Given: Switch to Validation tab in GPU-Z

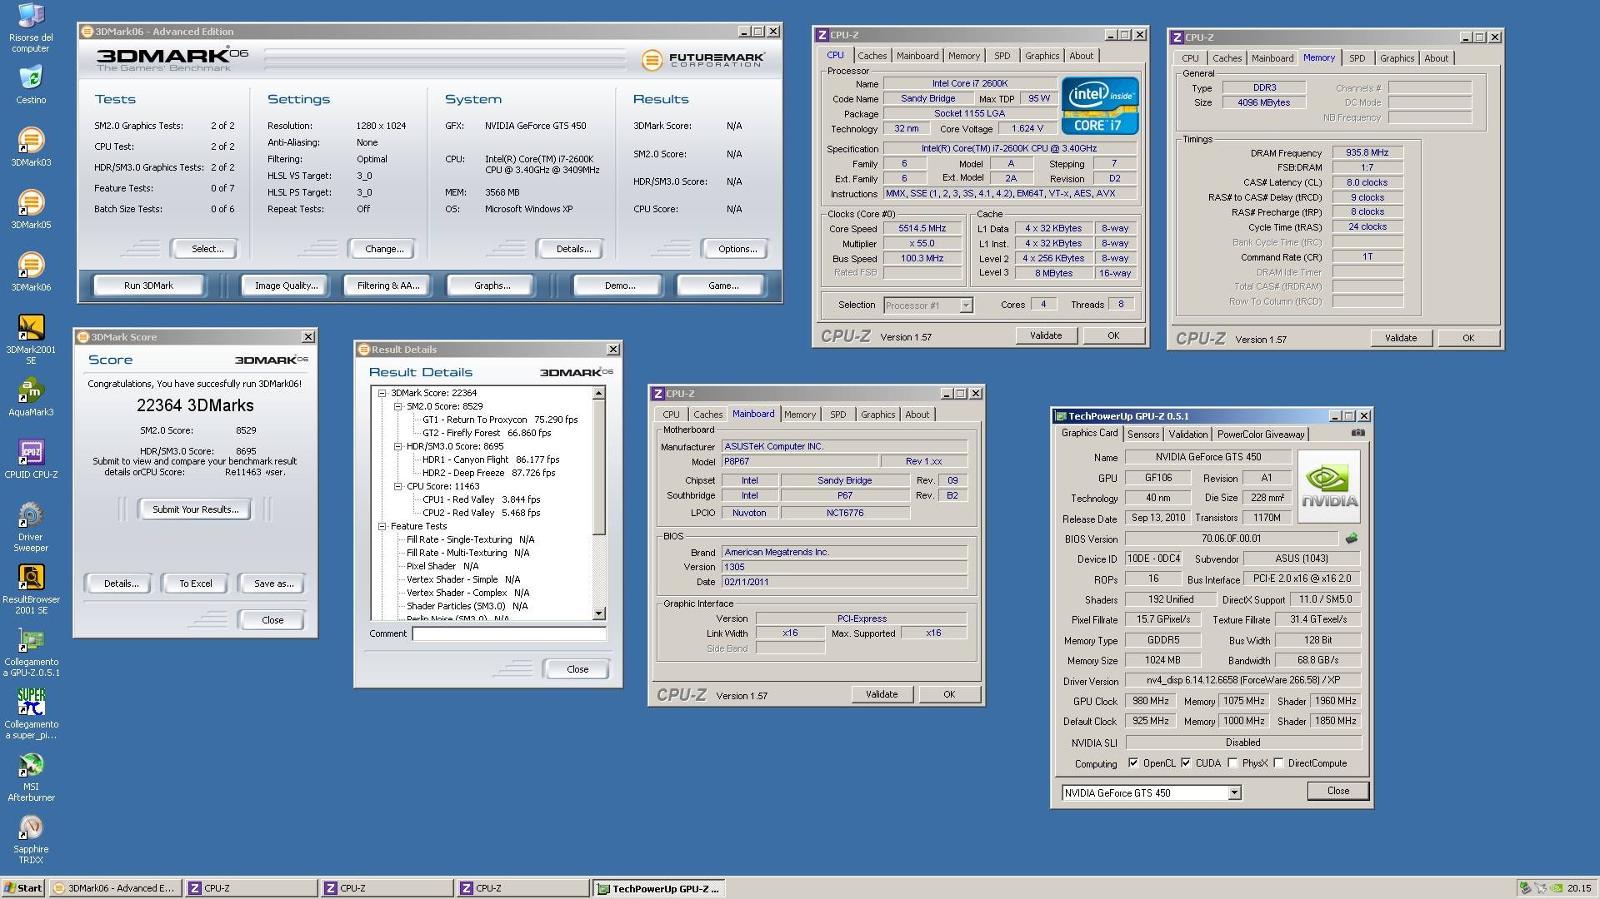Looking at the screenshot, I should [x=1187, y=435].
